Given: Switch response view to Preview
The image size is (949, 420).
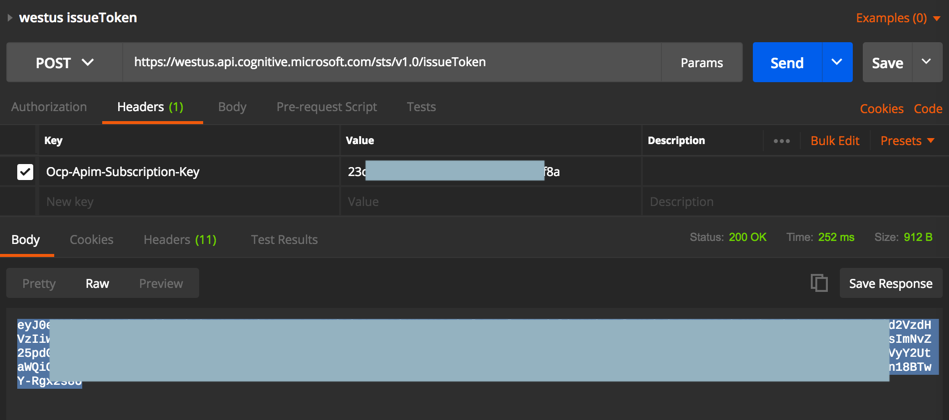Looking at the screenshot, I should [160, 283].
